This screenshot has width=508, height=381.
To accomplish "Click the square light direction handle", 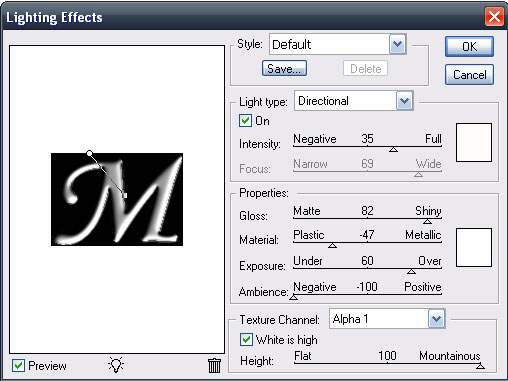I will pos(125,195).
